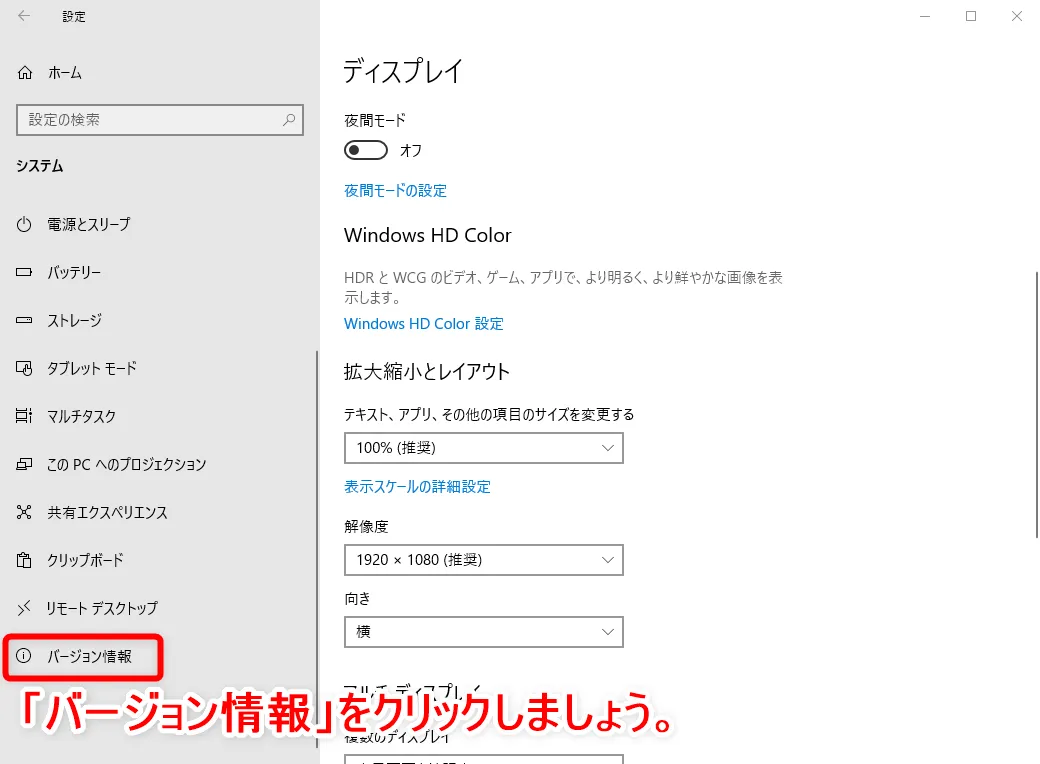Viewport: 1040px width, 764px height.
Task: Select the power icon beside 電源とスリープ
Action: pyautogui.click(x=24, y=224)
